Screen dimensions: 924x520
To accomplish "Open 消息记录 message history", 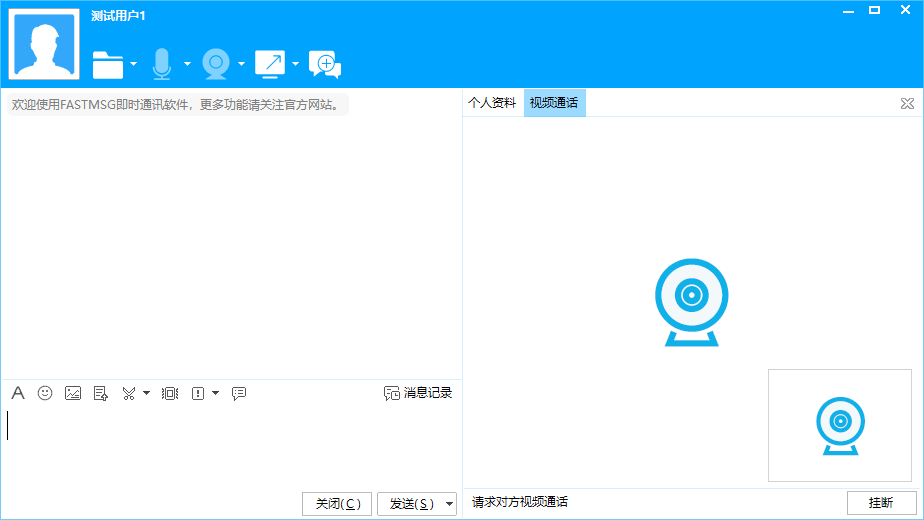I will tap(418, 393).
